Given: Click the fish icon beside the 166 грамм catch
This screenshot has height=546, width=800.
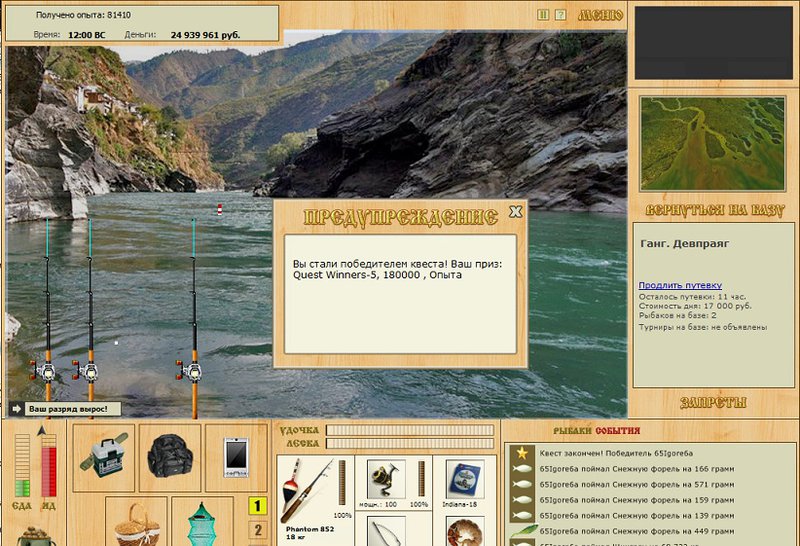Looking at the screenshot, I should (x=521, y=468).
